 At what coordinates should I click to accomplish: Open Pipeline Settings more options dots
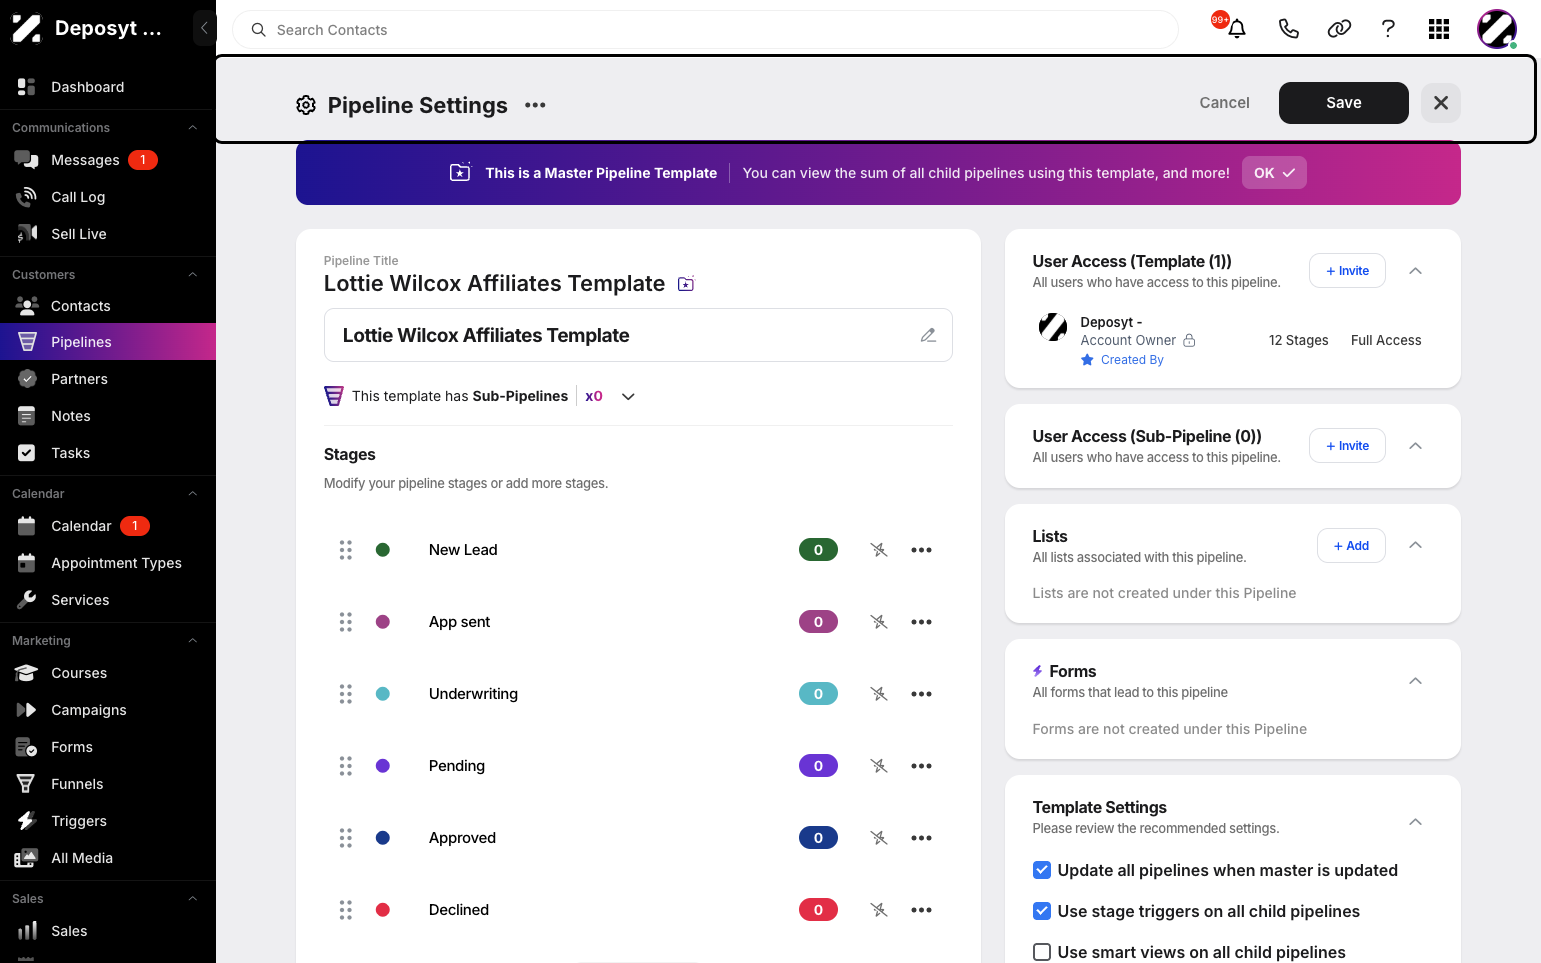click(535, 105)
